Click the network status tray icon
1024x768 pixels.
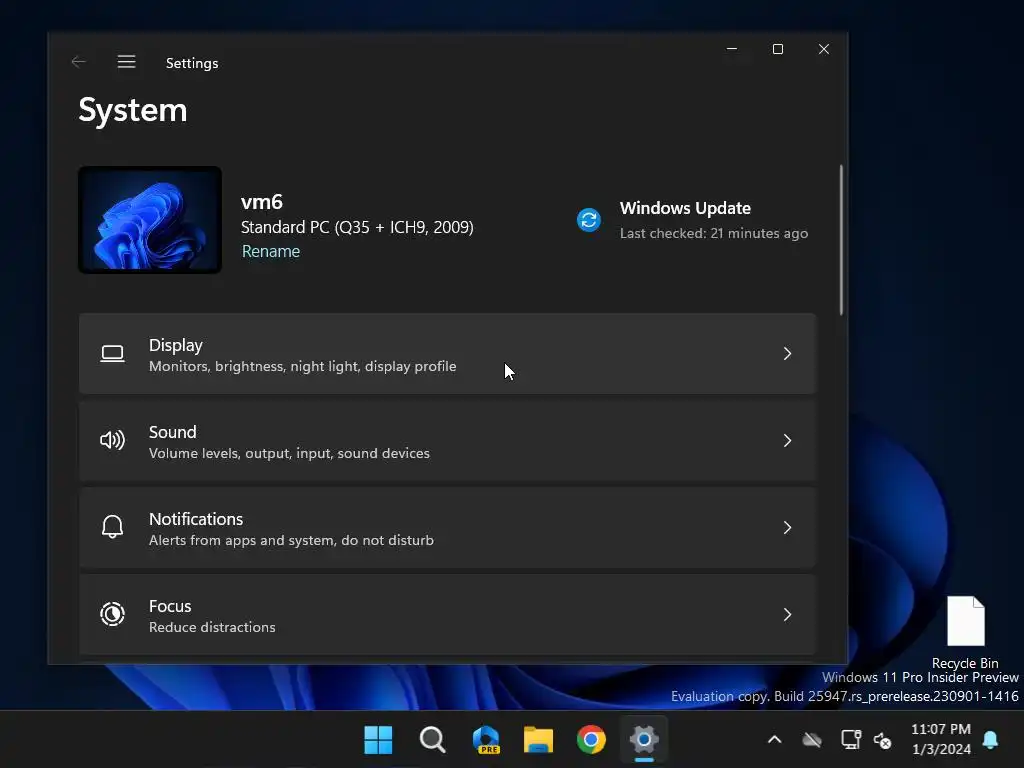click(x=851, y=740)
